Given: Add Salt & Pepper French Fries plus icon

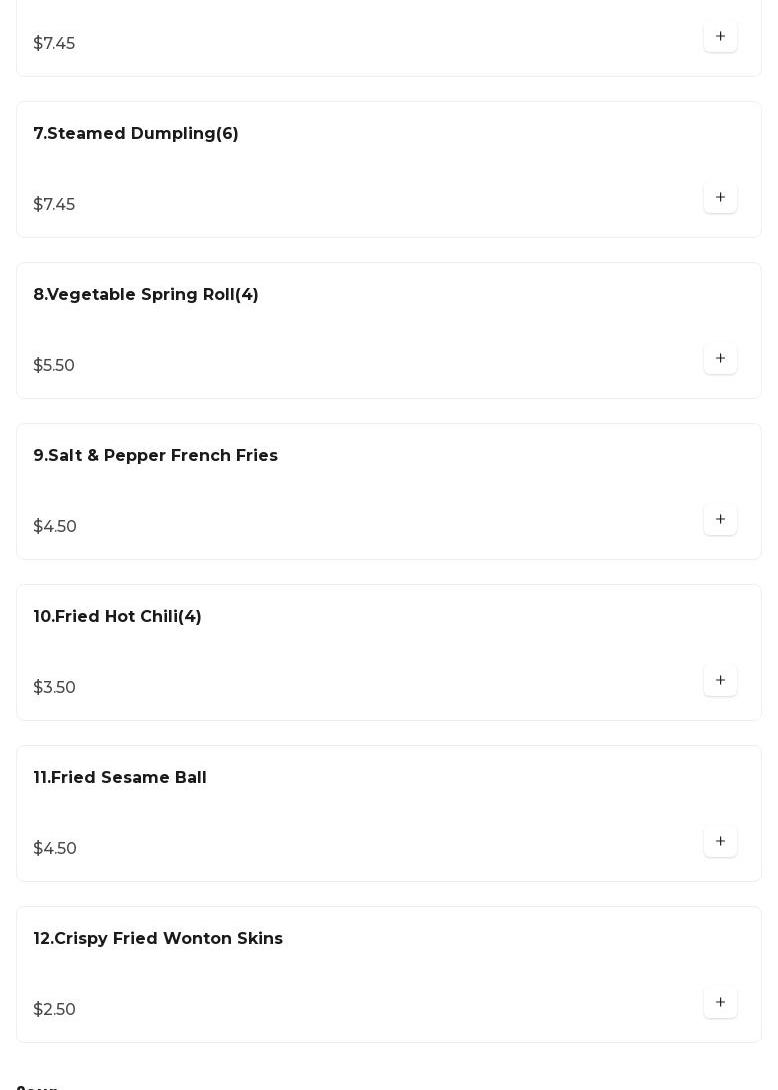Looking at the screenshot, I should pyautogui.click(x=720, y=520).
